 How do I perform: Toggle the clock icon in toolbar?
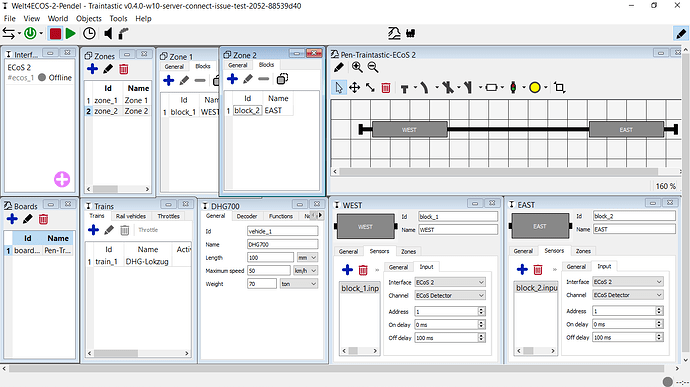[x=89, y=33]
